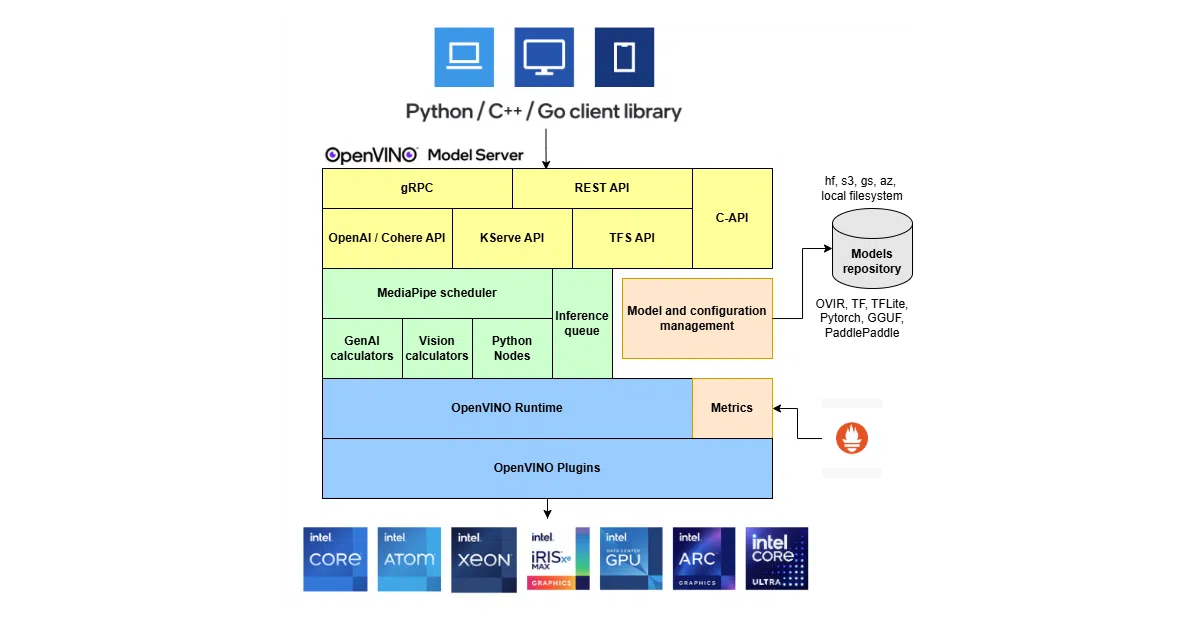Click the Intel Arc Graphics badge
This screenshot has height=630, width=1200.
click(x=704, y=559)
